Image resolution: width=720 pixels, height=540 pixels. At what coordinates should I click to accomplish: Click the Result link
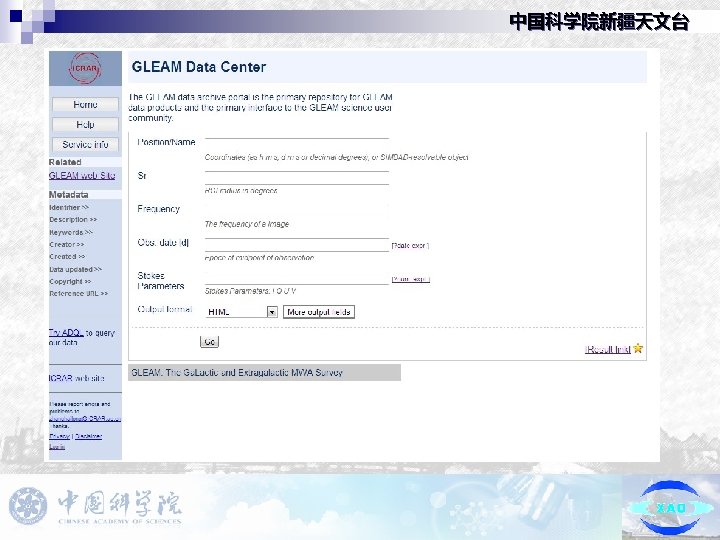point(608,349)
